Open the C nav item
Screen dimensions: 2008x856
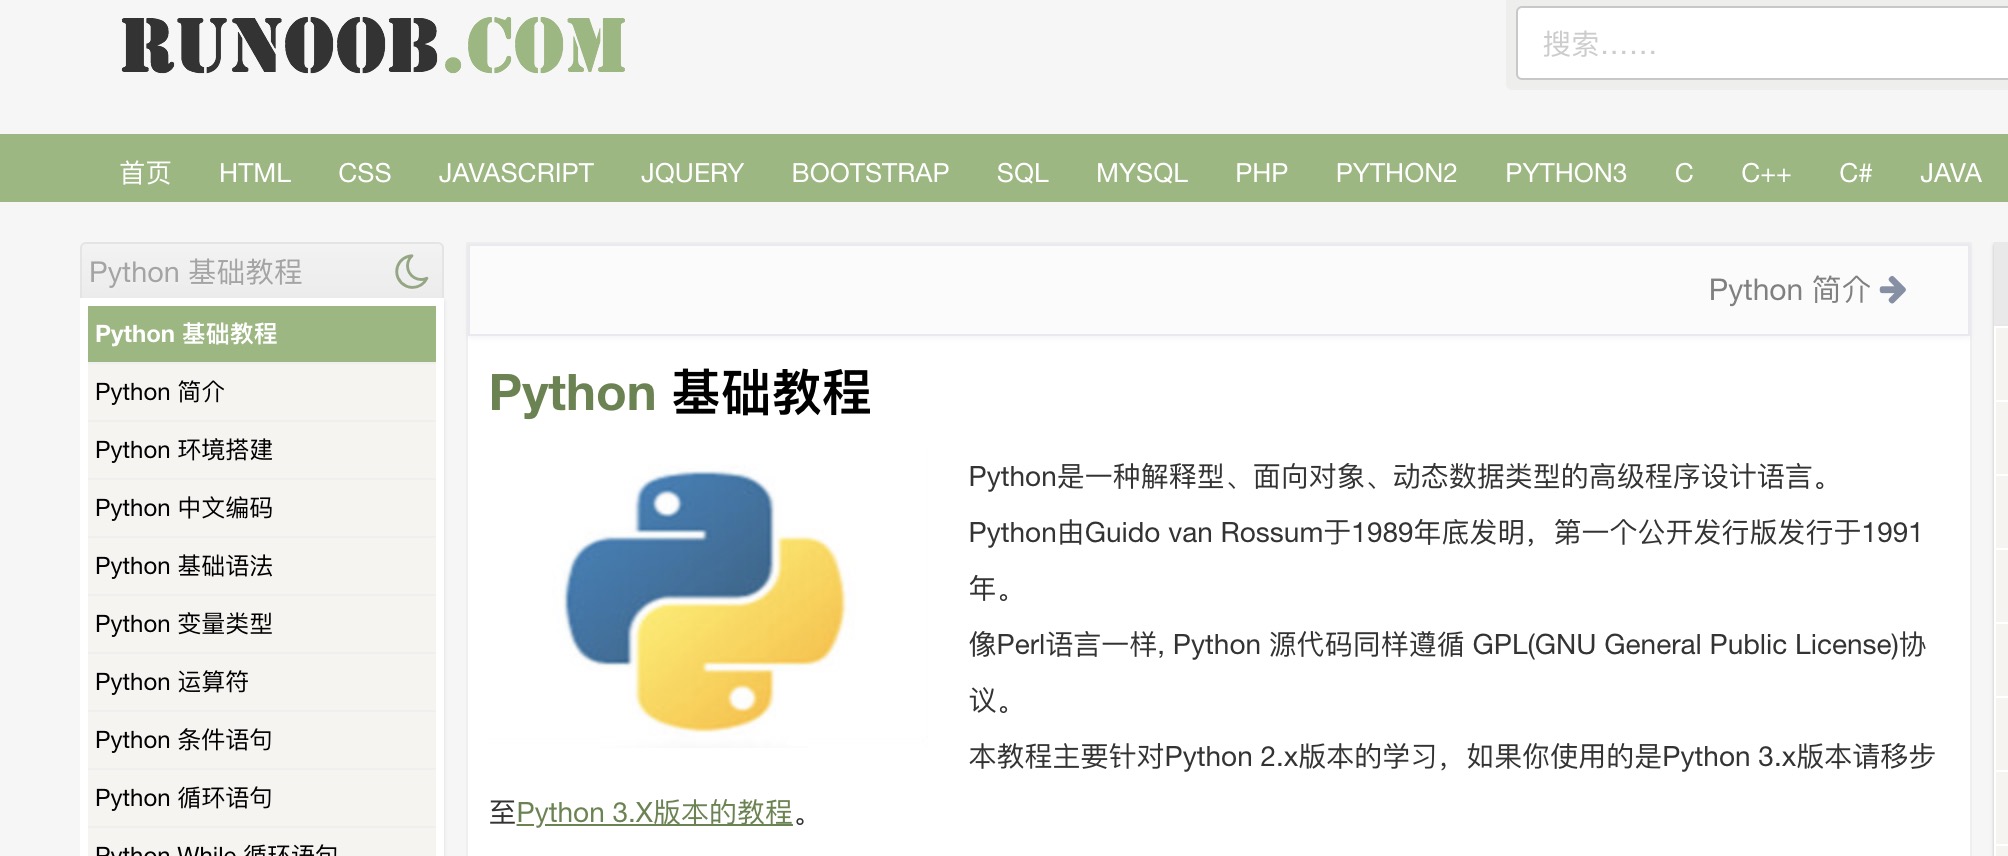[1684, 173]
